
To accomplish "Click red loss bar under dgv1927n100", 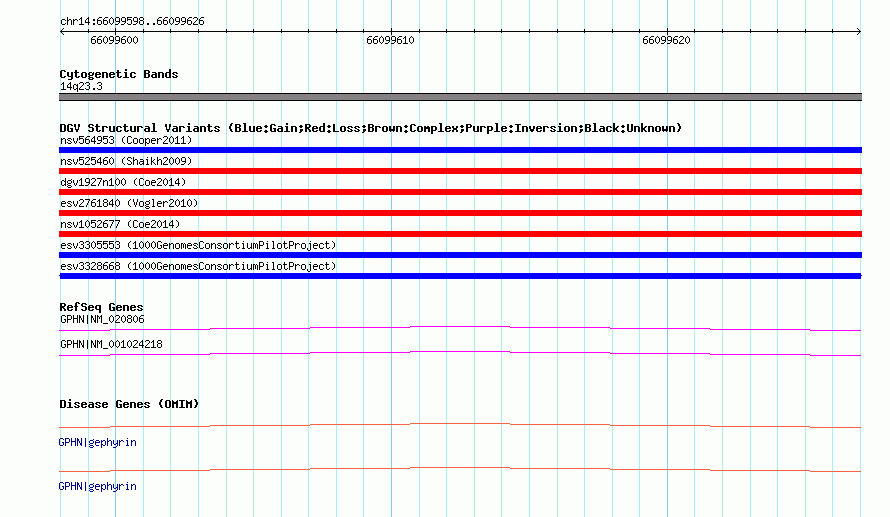I will point(460,192).
